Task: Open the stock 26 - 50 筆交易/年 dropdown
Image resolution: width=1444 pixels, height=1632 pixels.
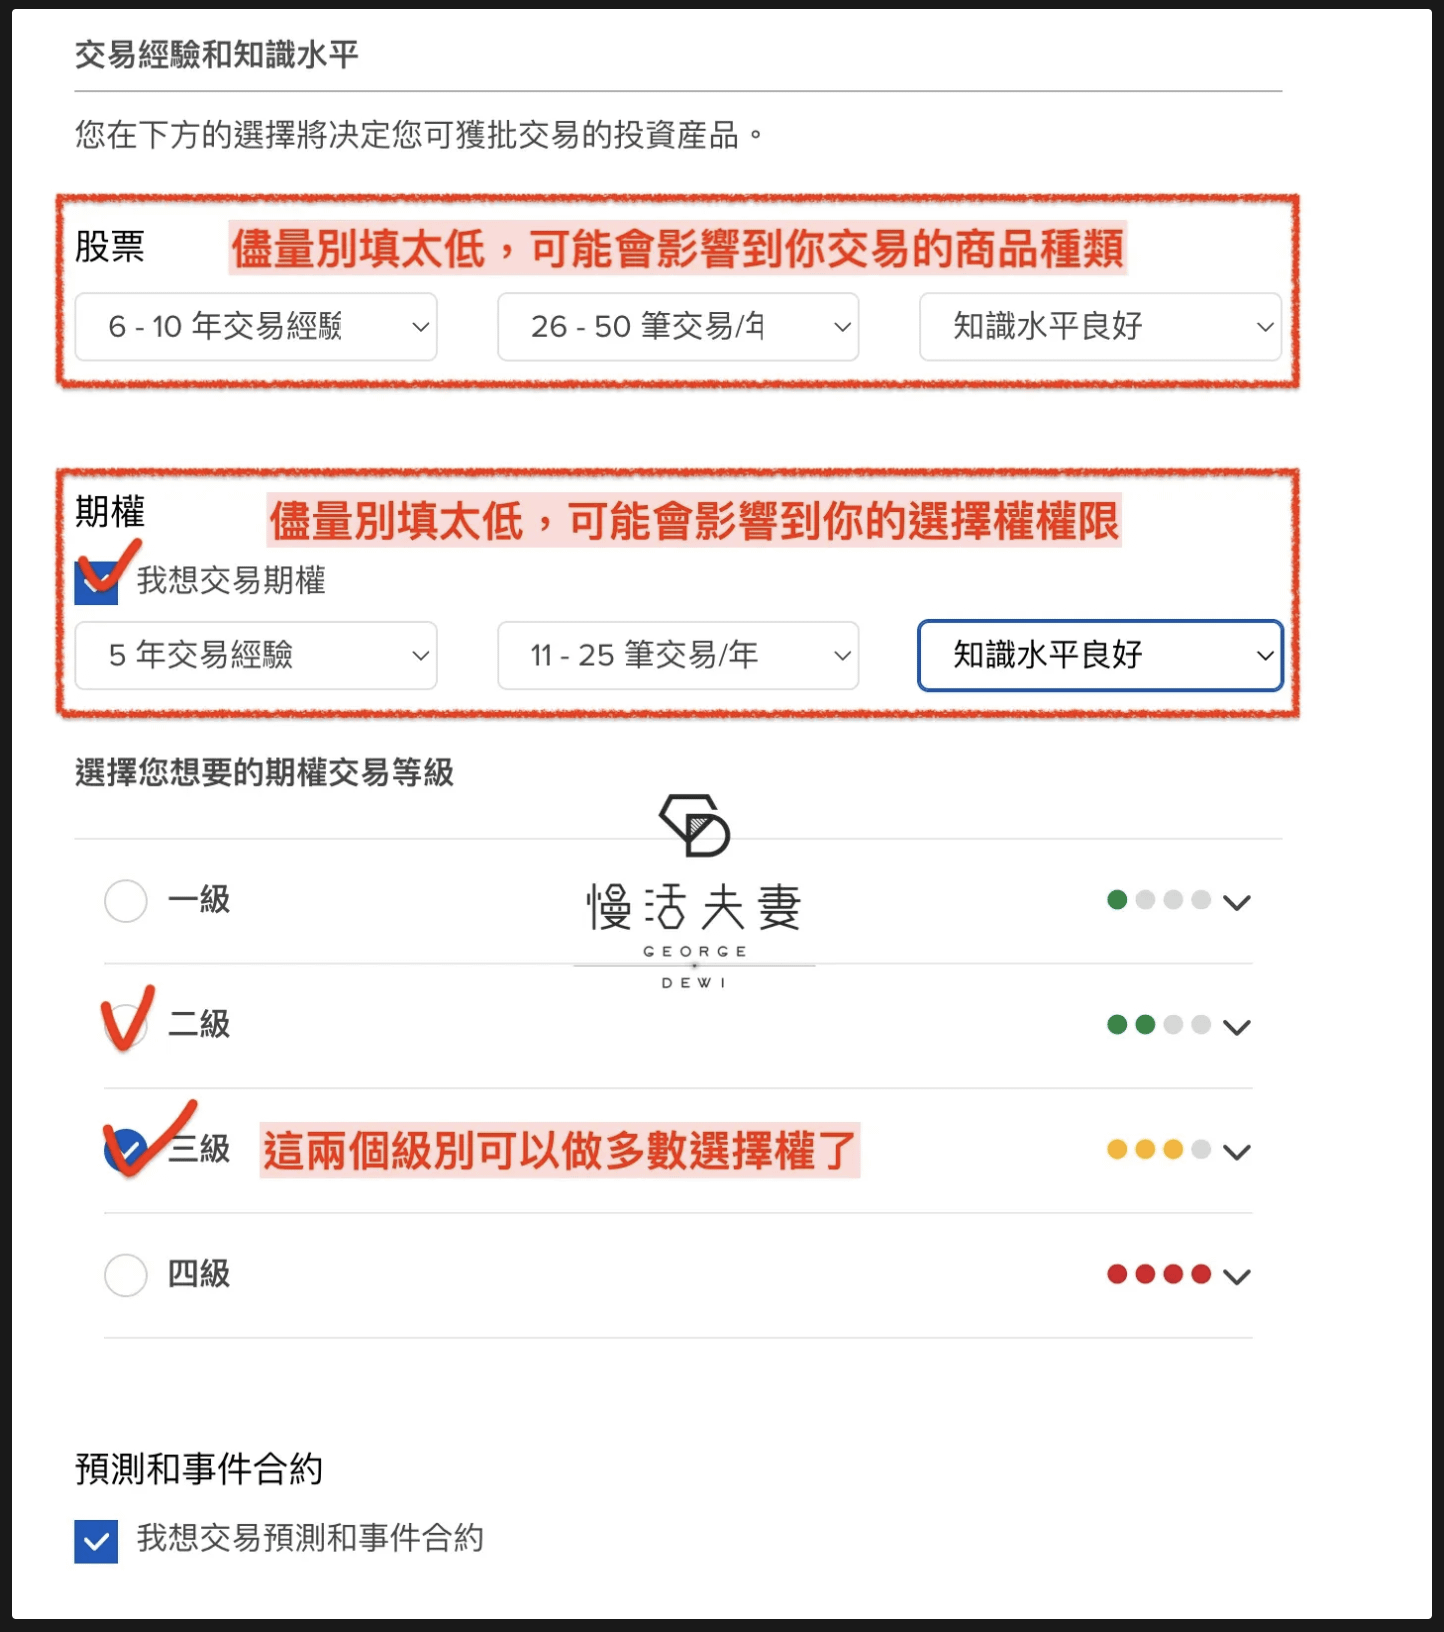Action: coord(678,326)
